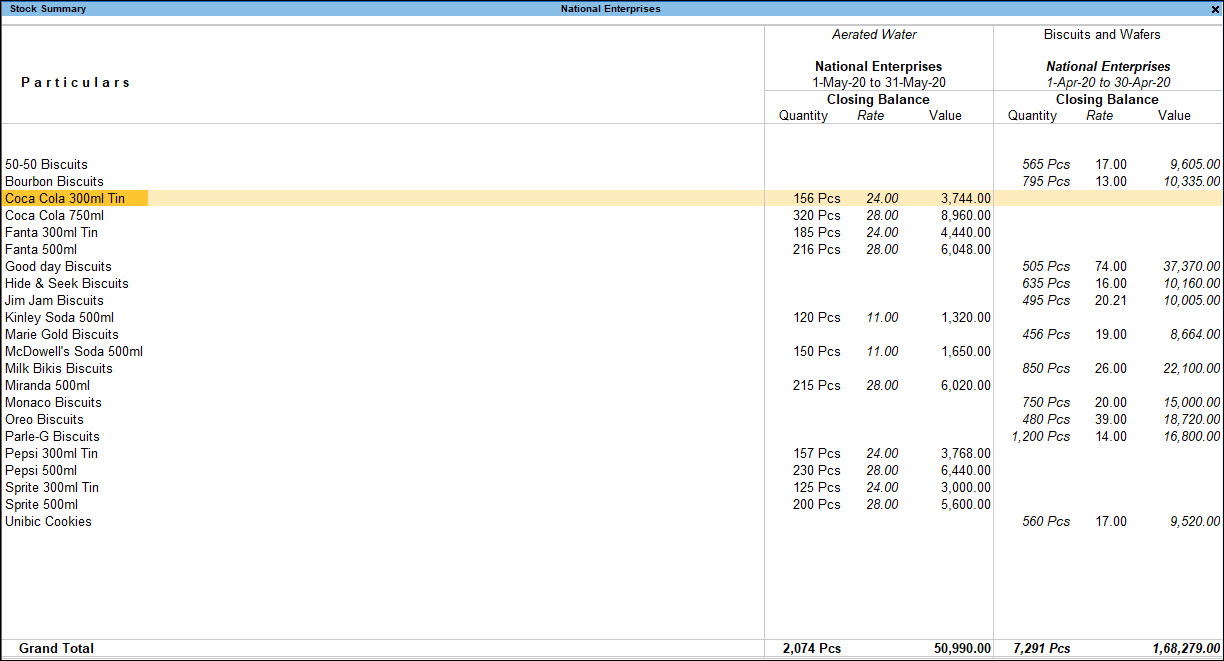1224x661 pixels.
Task: Open the 50-50 Biscuits stock item
Action: [46, 164]
